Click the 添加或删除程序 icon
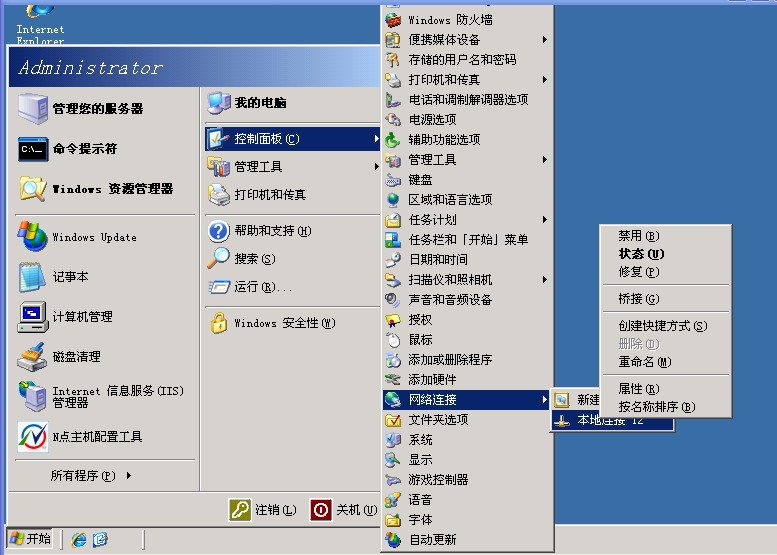 393,360
